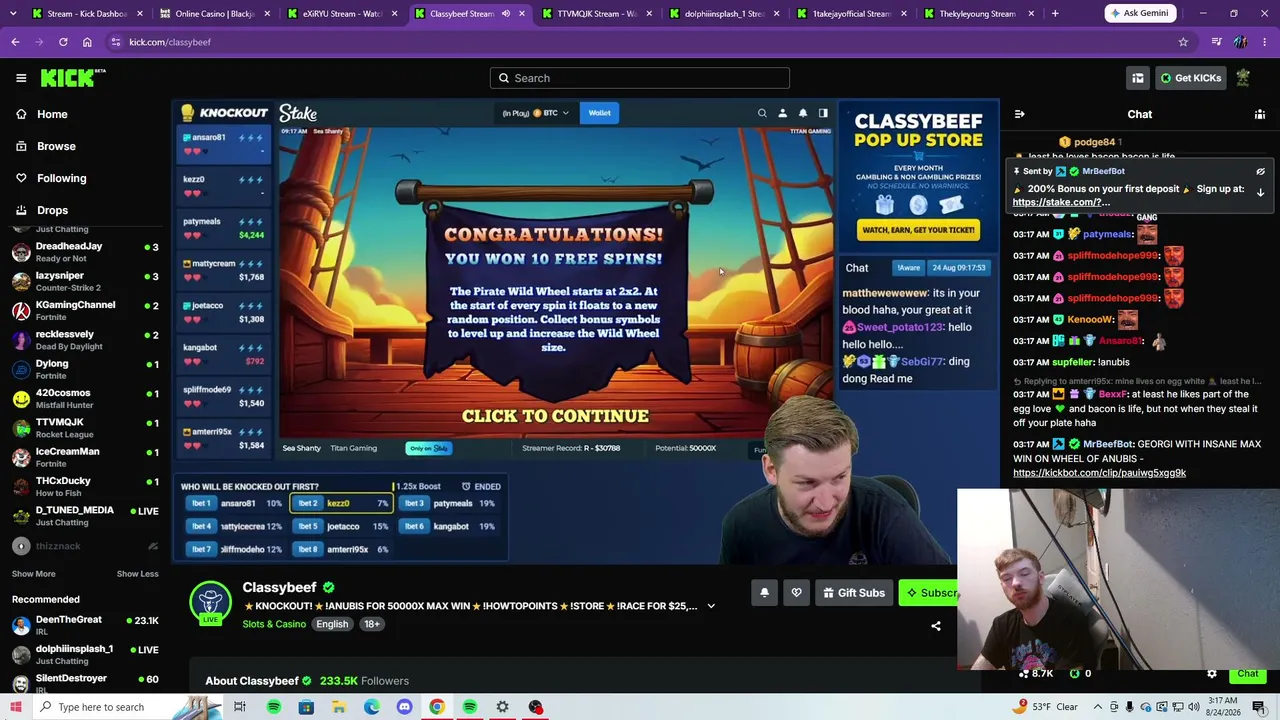Expand the stream title description chevron
This screenshot has height=720, width=1280.
(711, 606)
